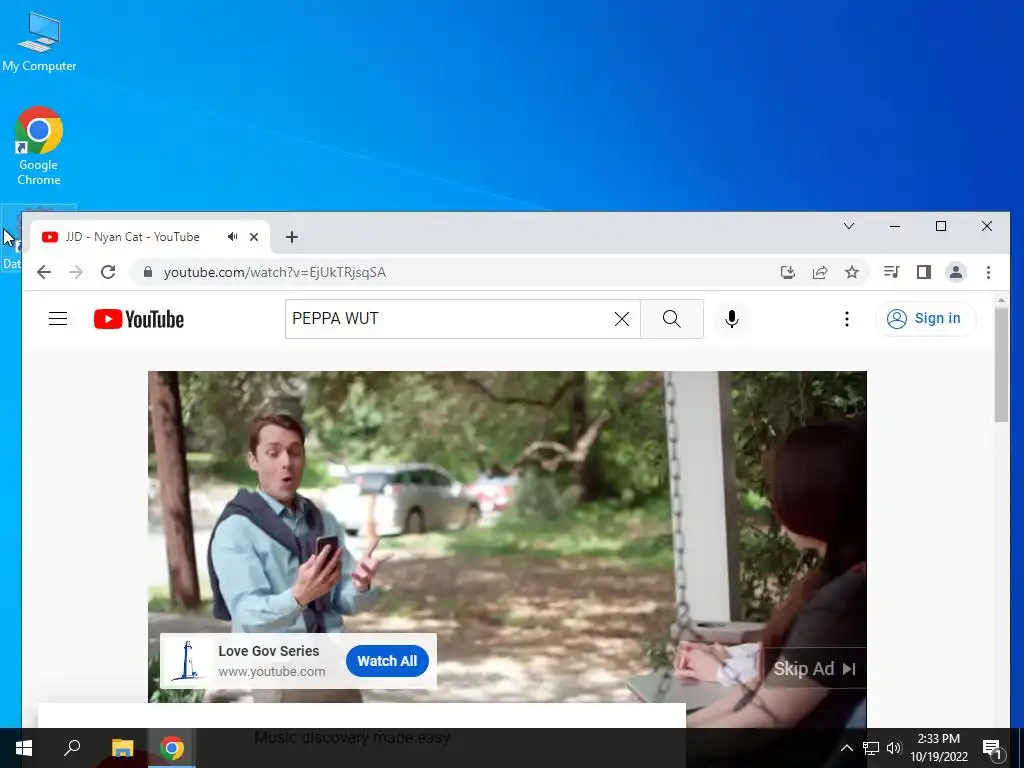Open the Windows Start menu

[x=24, y=748]
